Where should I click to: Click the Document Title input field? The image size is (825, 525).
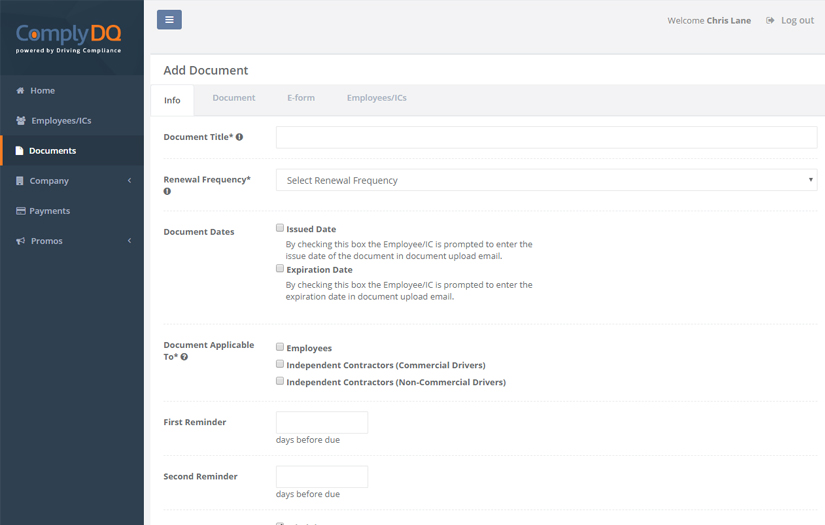pyautogui.click(x=546, y=137)
